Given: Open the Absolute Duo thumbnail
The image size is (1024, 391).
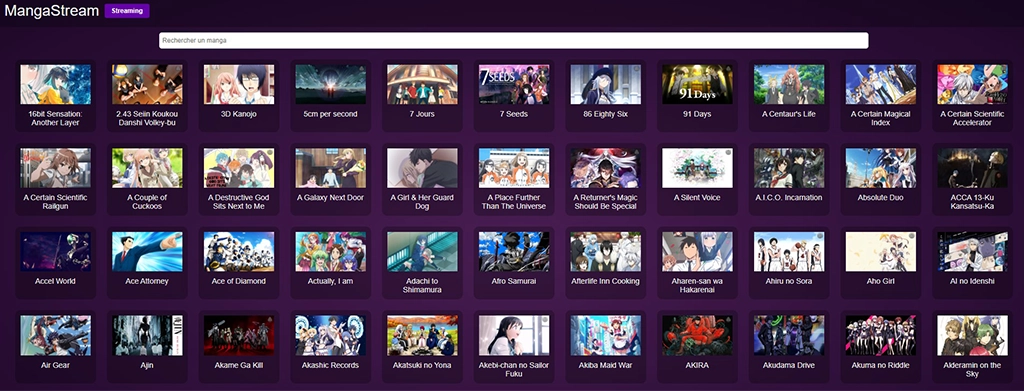Looking at the screenshot, I should 880,168.
